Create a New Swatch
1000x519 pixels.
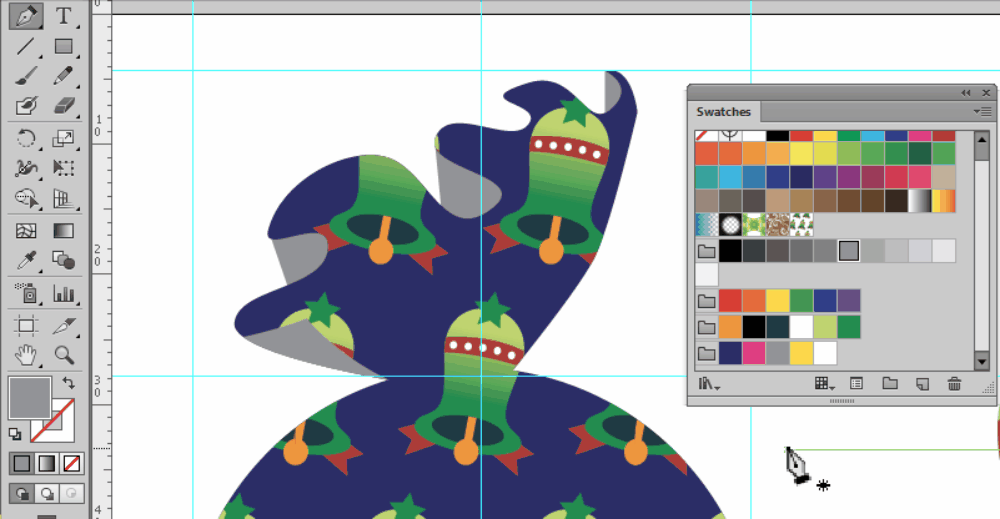(922, 384)
